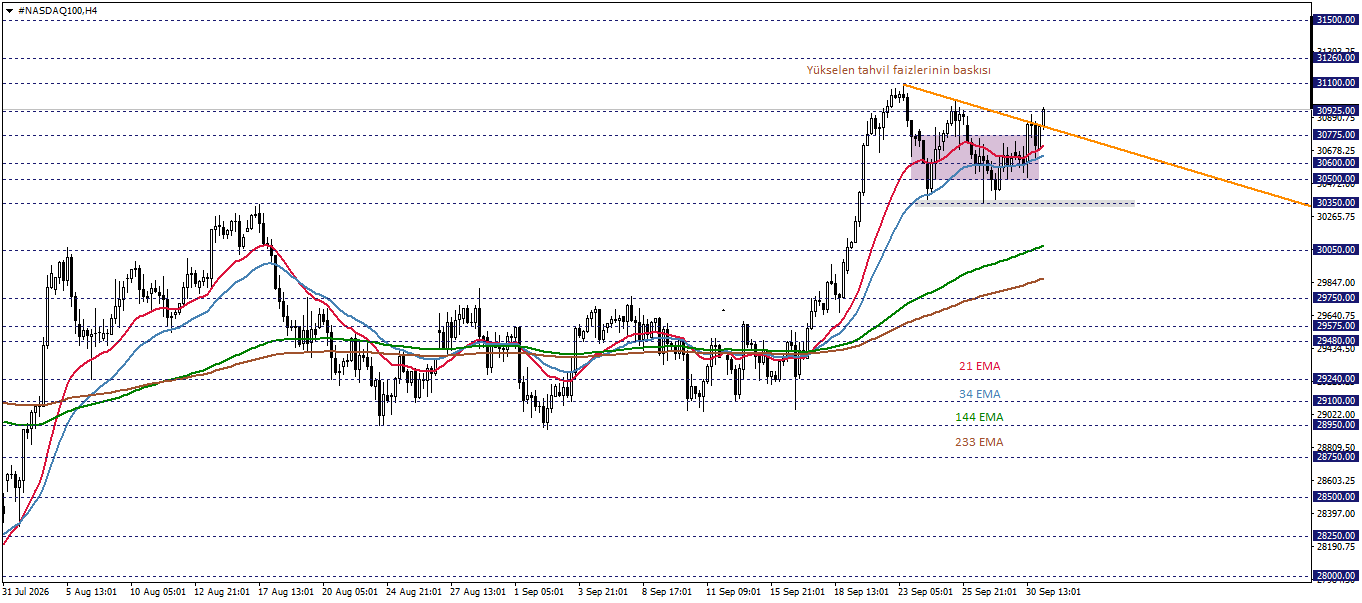Click the 29100.00 price level label
Image resolution: width=1362 pixels, height=603 pixels.
tap(1337, 400)
